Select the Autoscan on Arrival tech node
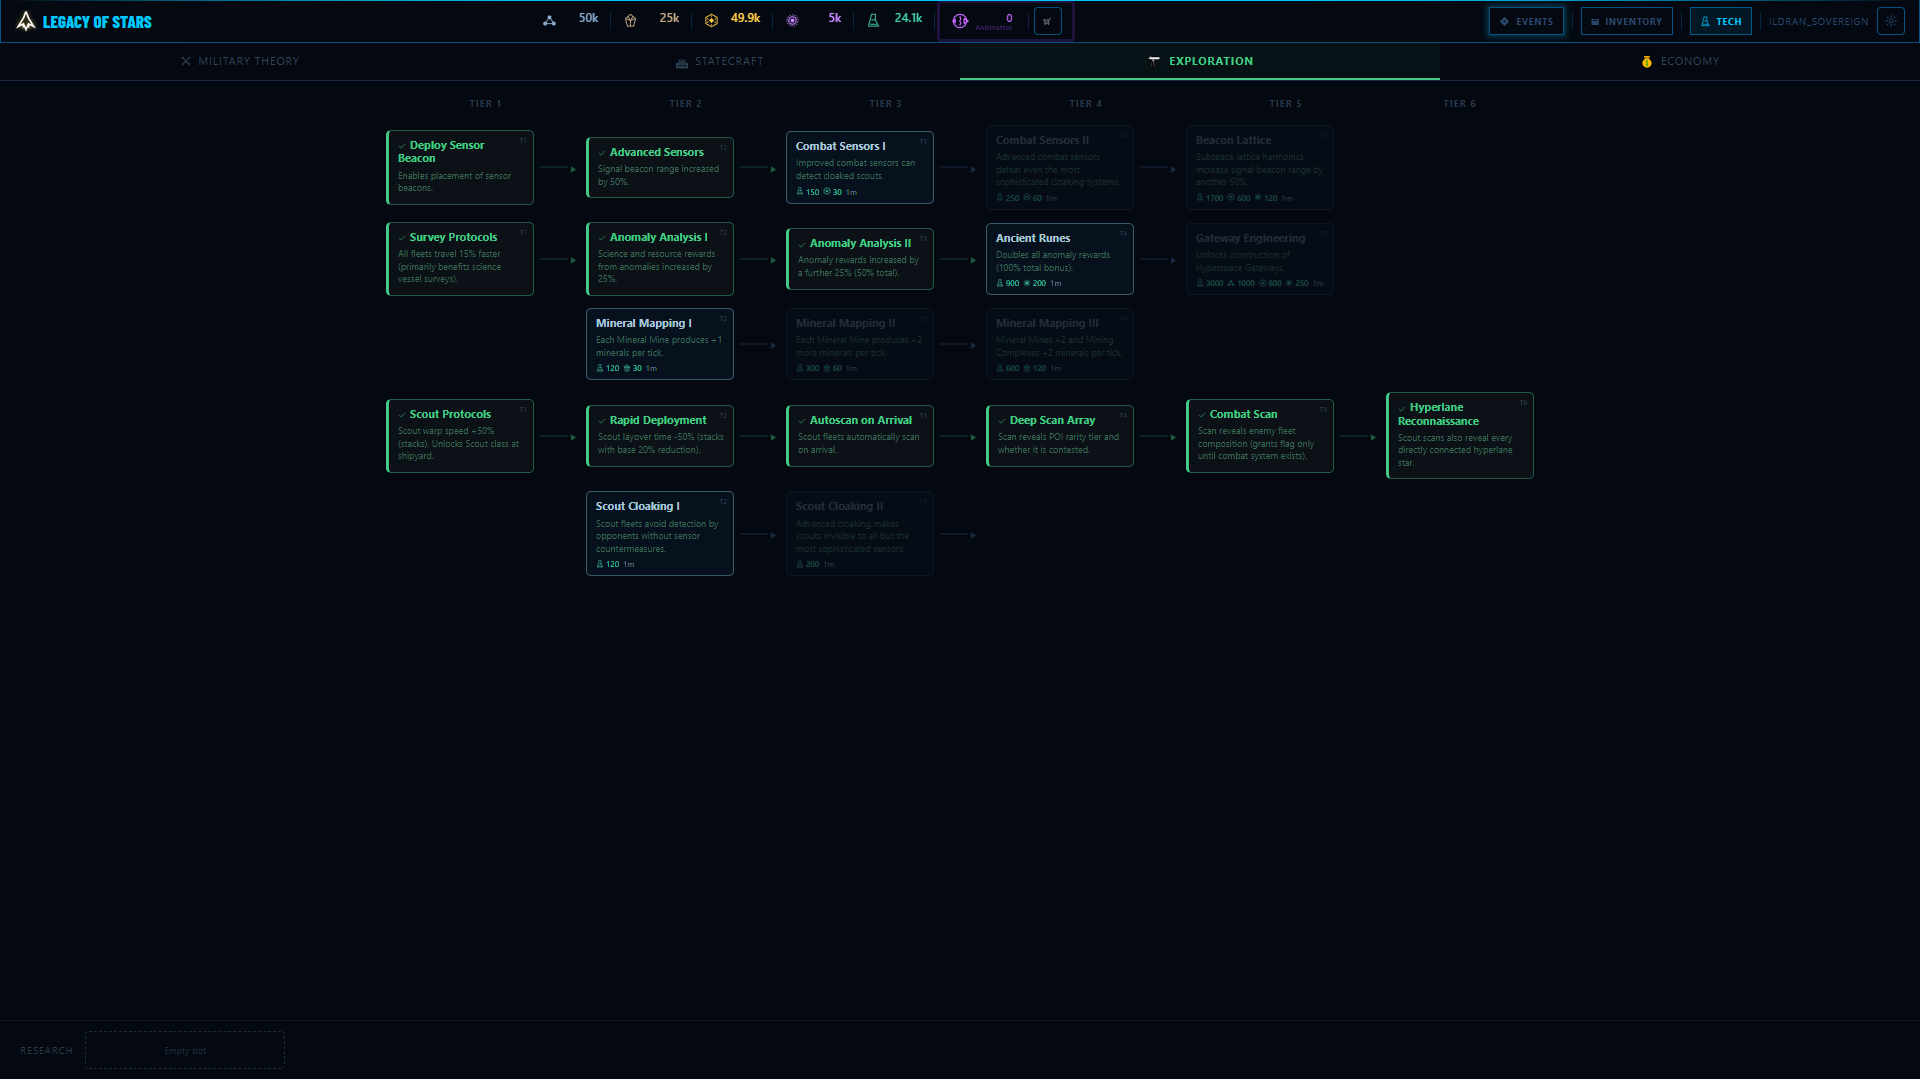This screenshot has height=1080, width=1920. tap(860, 436)
